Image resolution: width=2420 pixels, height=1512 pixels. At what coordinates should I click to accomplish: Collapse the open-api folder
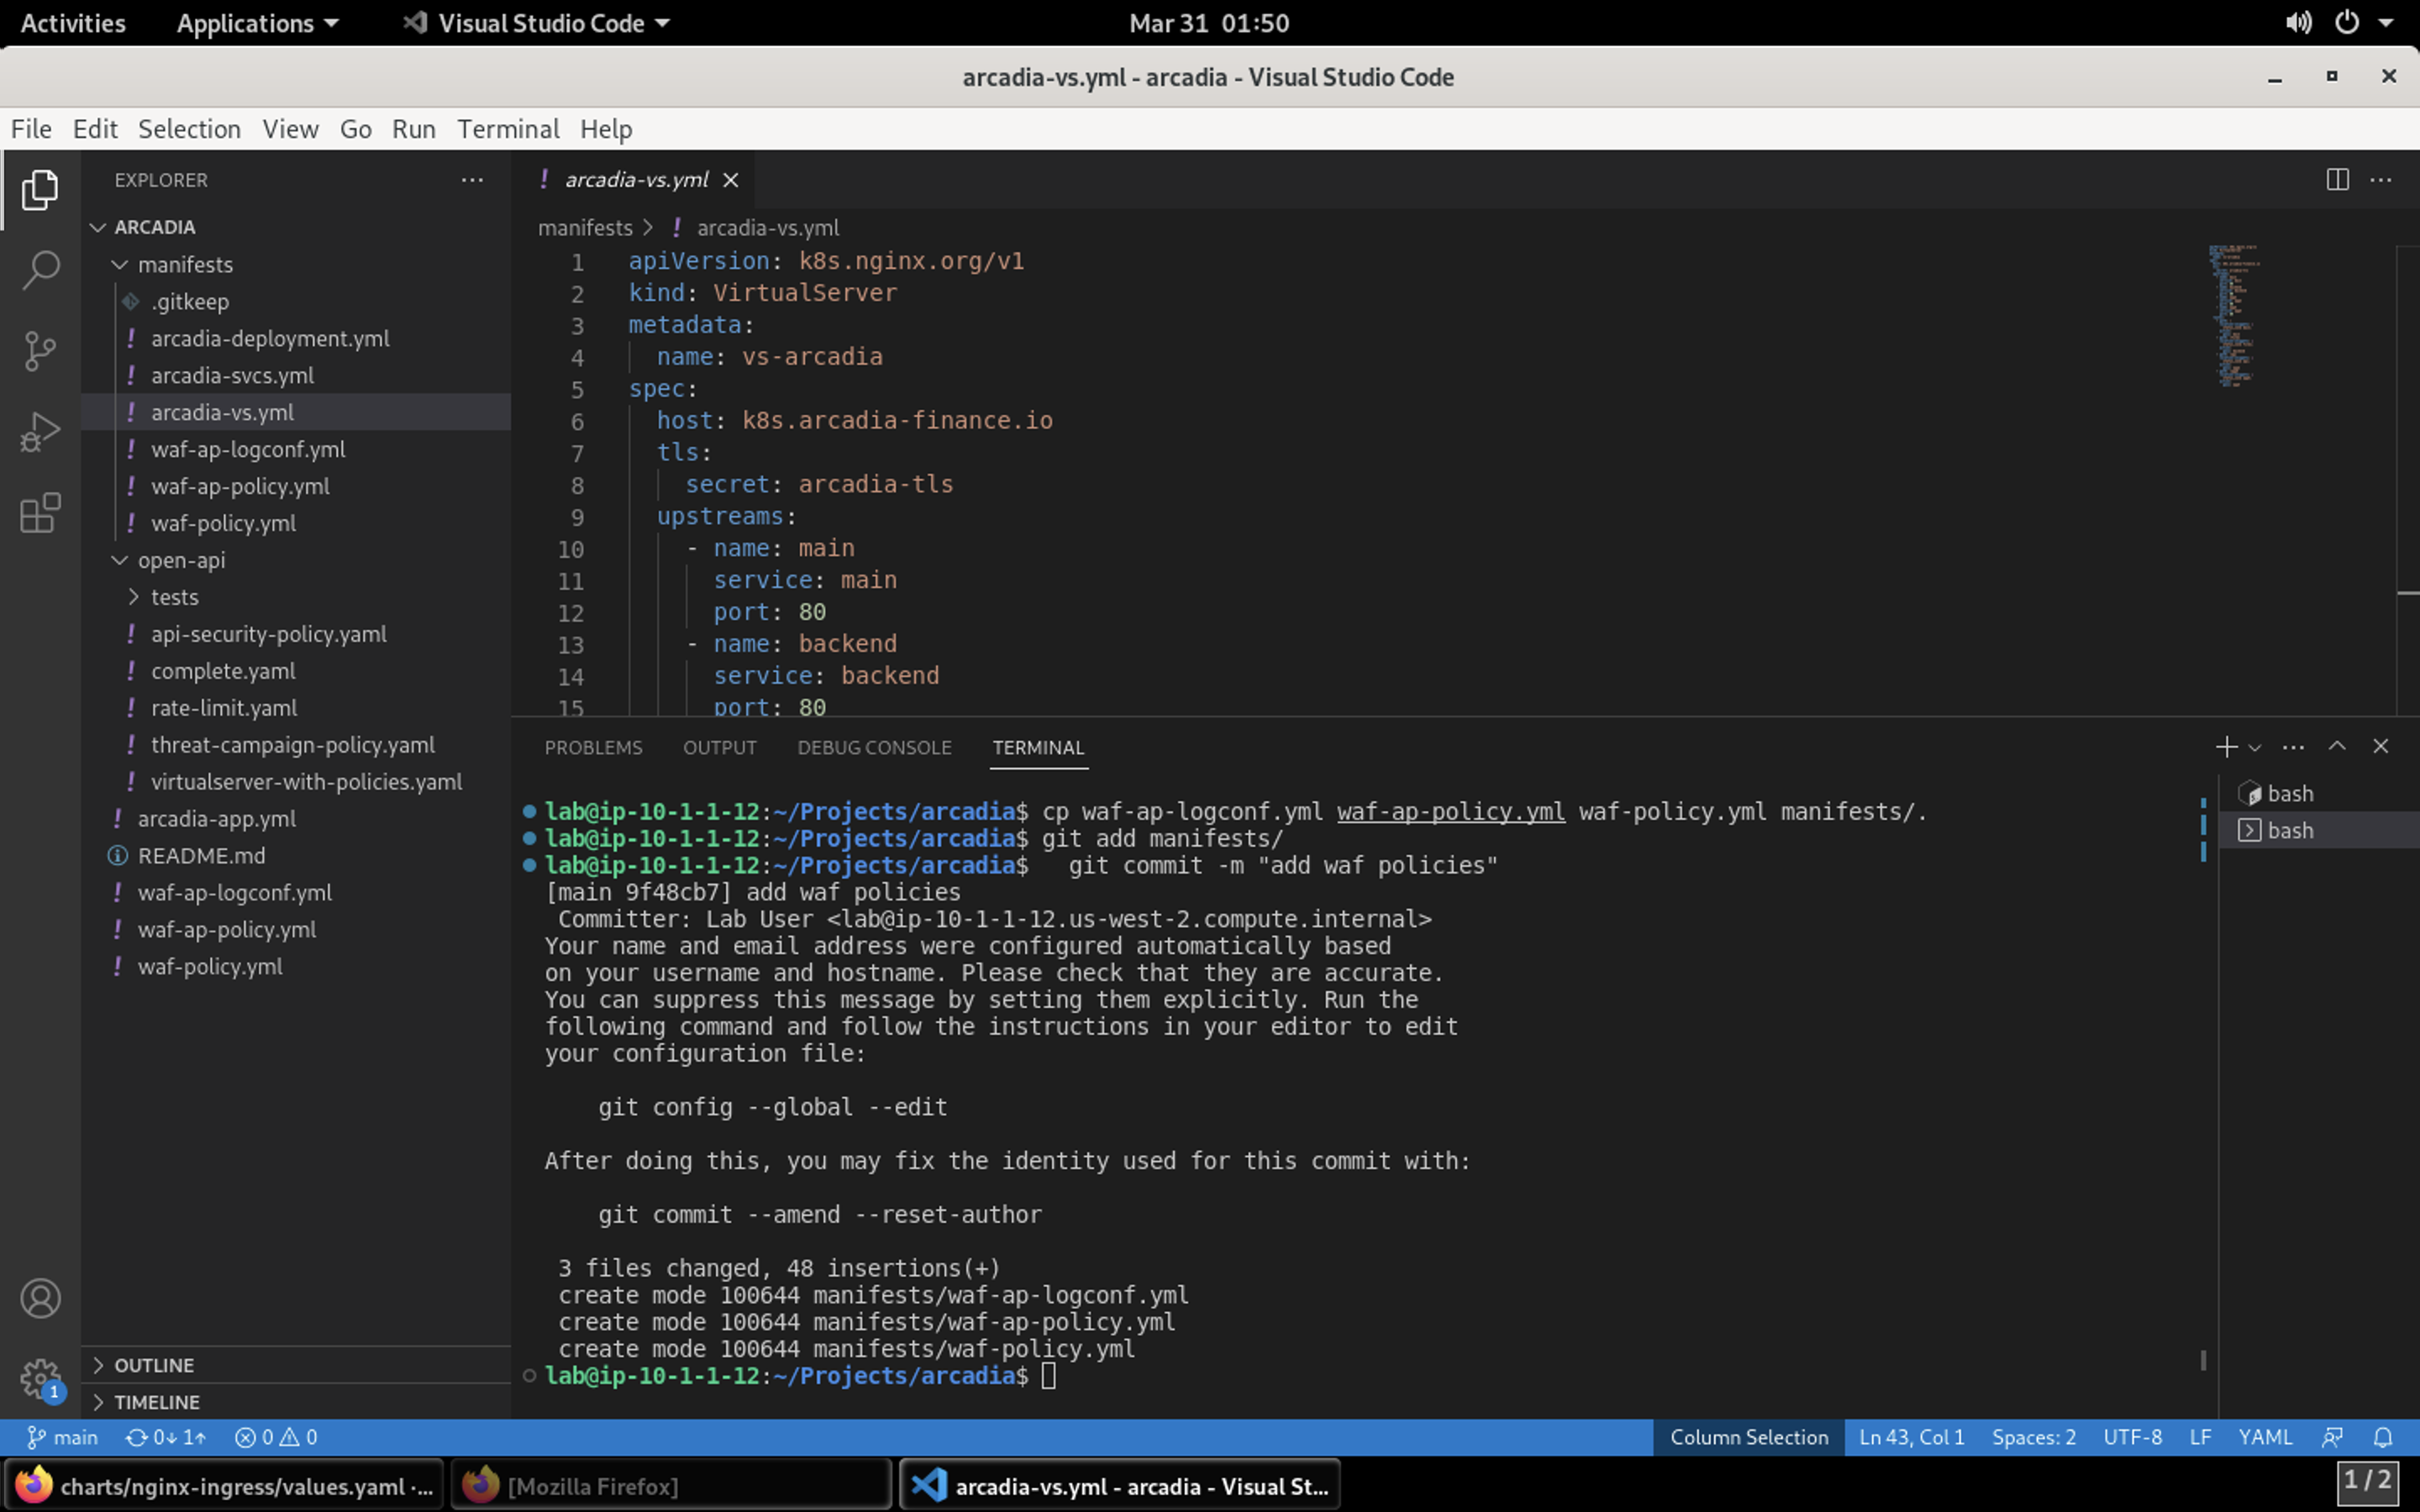click(181, 560)
